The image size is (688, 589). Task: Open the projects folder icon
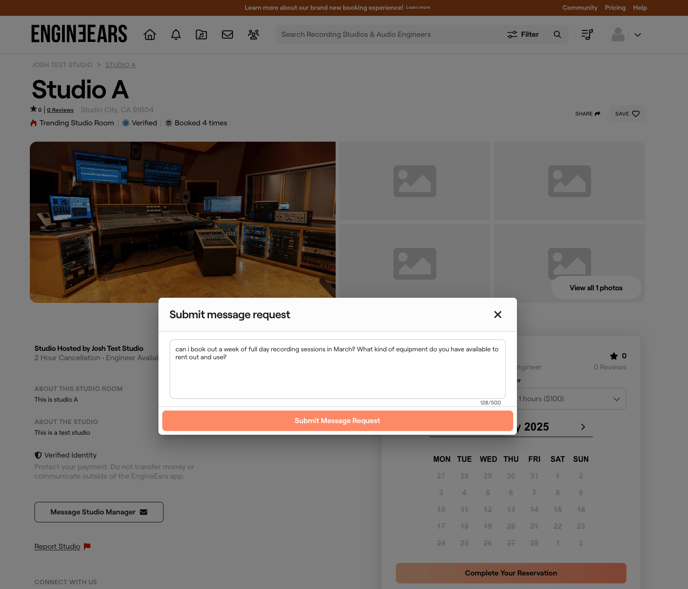click(x=201, y=34)
